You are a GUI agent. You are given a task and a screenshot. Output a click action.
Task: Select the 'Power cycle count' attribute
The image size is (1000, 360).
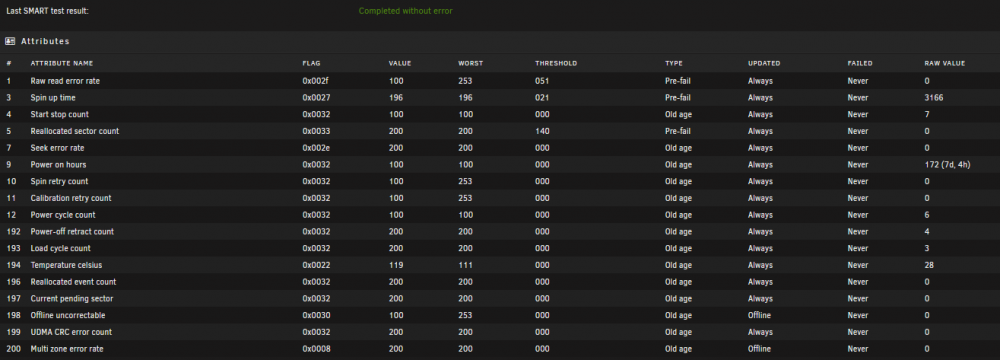point(62,214)
